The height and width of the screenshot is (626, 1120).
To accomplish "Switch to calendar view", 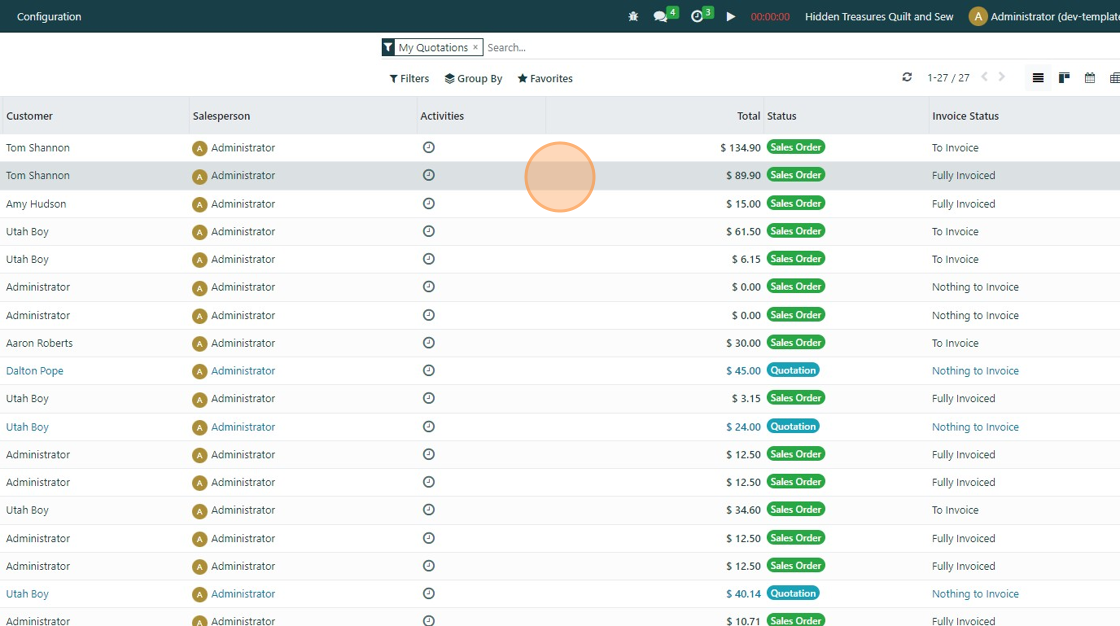I will [1090, 78].
